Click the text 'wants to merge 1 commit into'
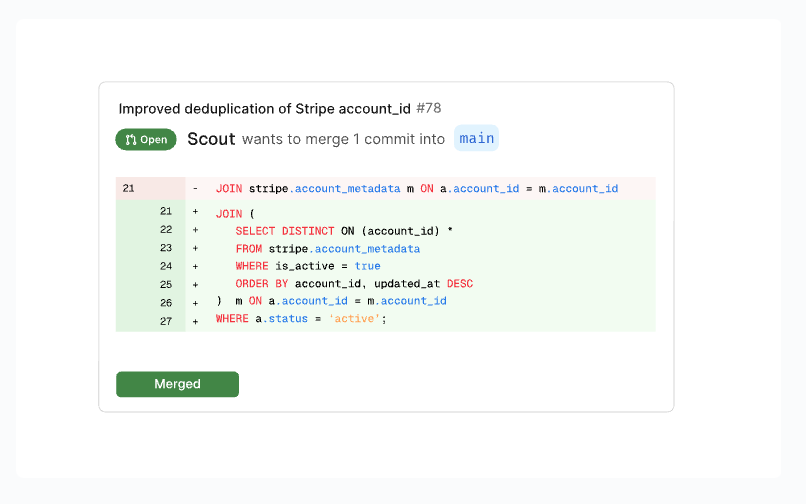 343,139
